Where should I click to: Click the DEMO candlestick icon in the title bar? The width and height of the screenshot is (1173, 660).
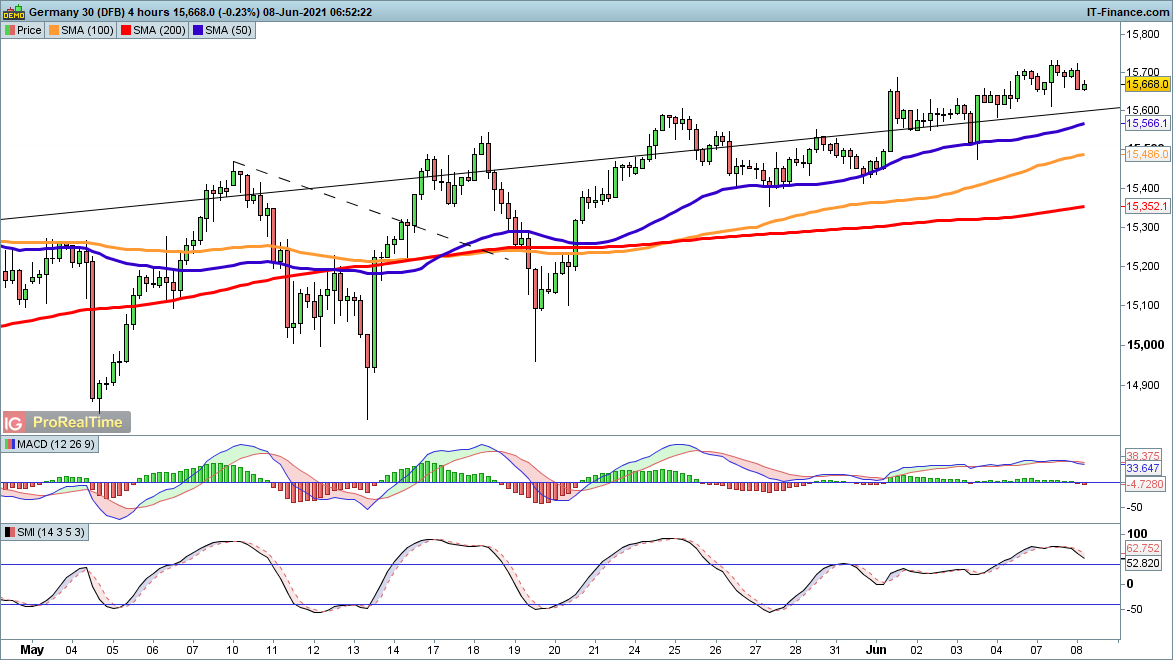pyautogui.click(x=14, y=11)
